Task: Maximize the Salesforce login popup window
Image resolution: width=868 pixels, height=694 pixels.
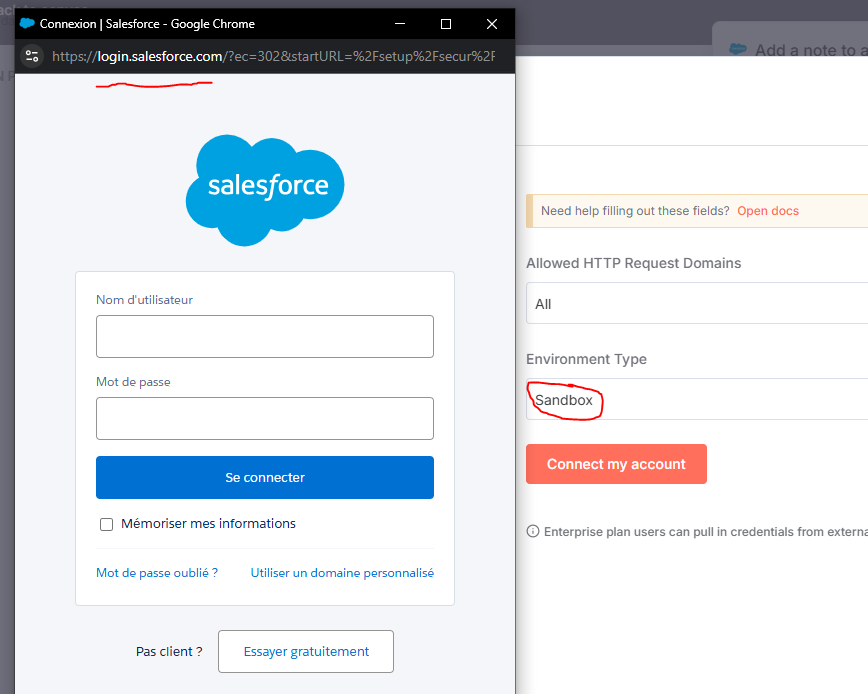Action: click(x=446, y=24)
